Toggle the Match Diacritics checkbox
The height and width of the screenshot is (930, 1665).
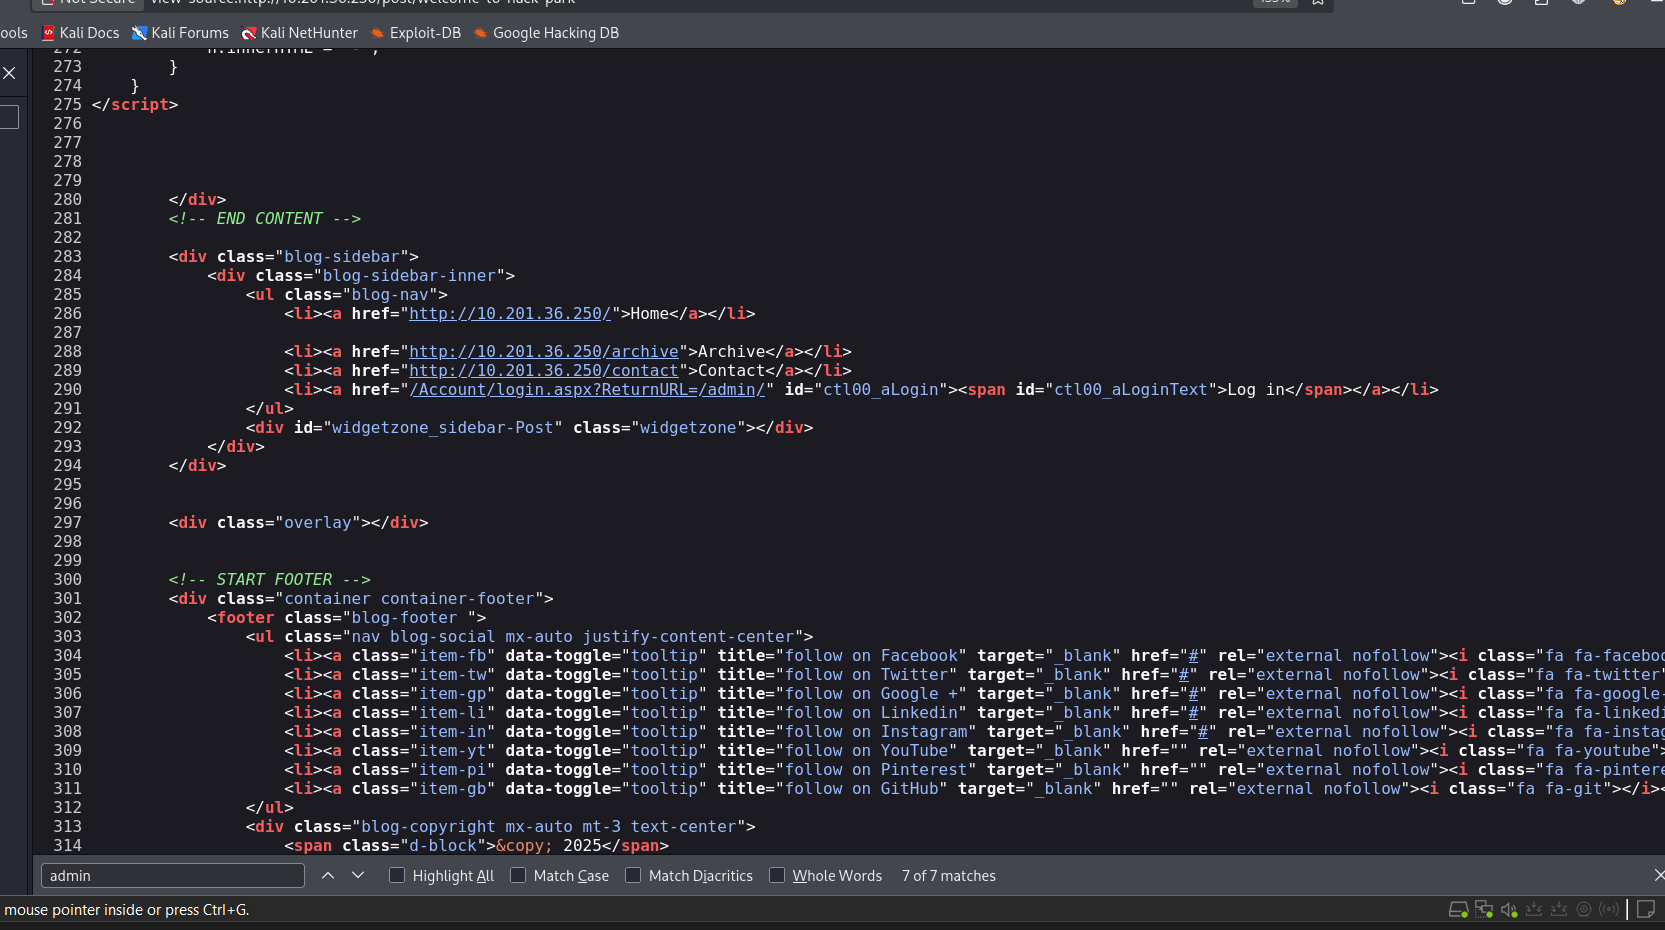[x=633, y=875]
